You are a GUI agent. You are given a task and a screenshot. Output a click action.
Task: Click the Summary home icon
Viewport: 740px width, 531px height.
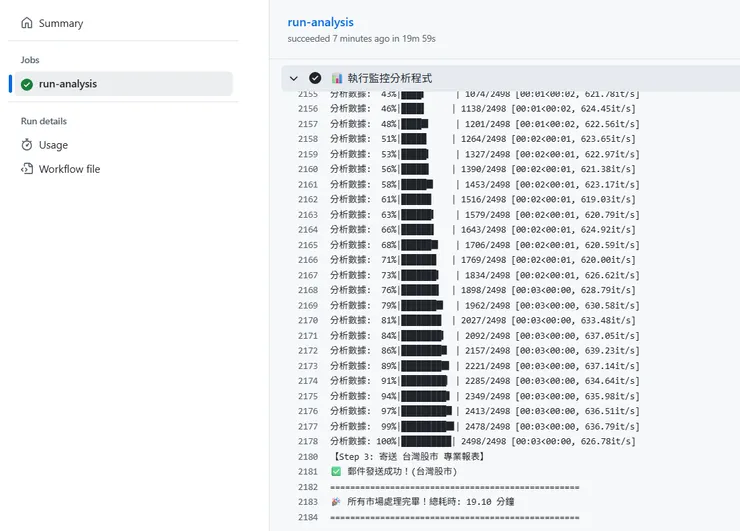click(27, 23)
